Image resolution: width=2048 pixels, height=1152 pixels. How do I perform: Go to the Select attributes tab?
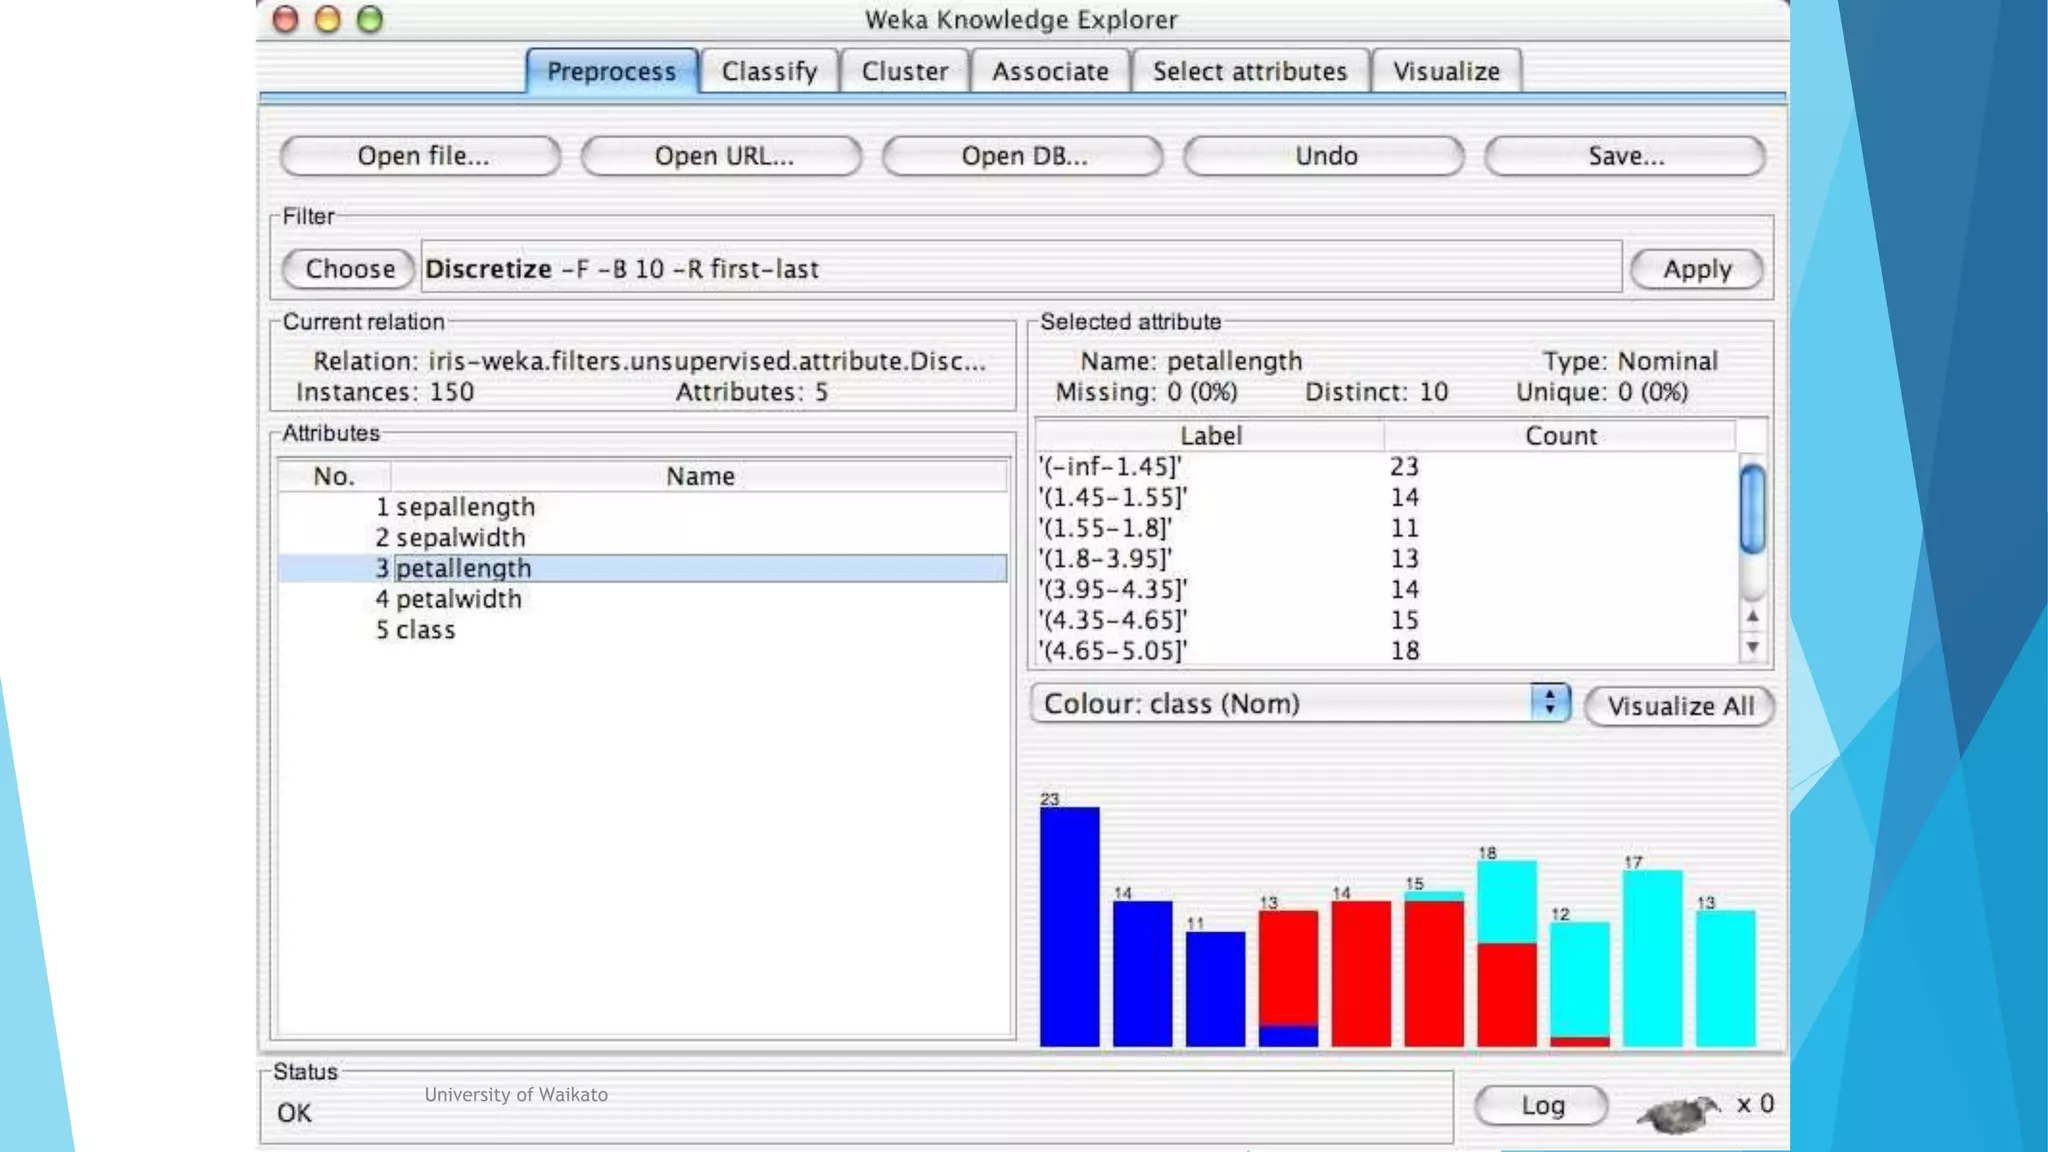[1249, 72]
